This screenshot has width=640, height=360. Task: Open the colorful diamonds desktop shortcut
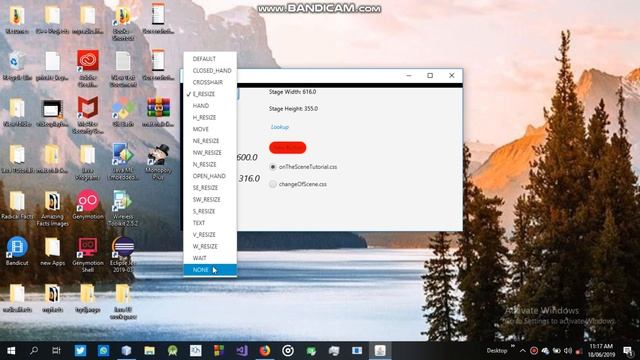pos(123,111)
